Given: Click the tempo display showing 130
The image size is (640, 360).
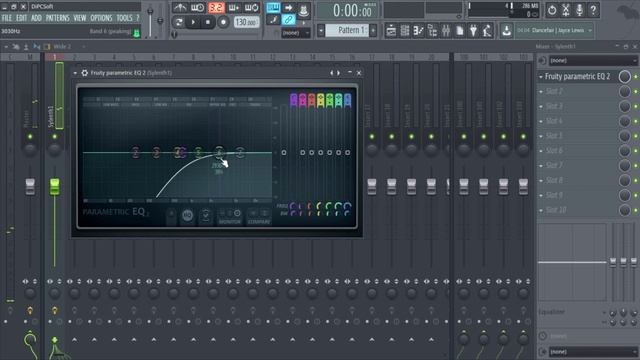Looking at the screenshot, I should [x=247, y=22].
